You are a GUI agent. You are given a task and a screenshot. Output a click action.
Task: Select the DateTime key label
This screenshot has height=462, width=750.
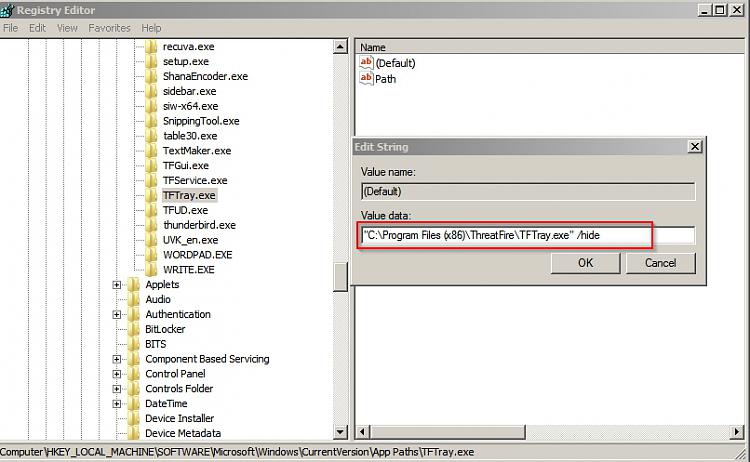click(166, 404)
